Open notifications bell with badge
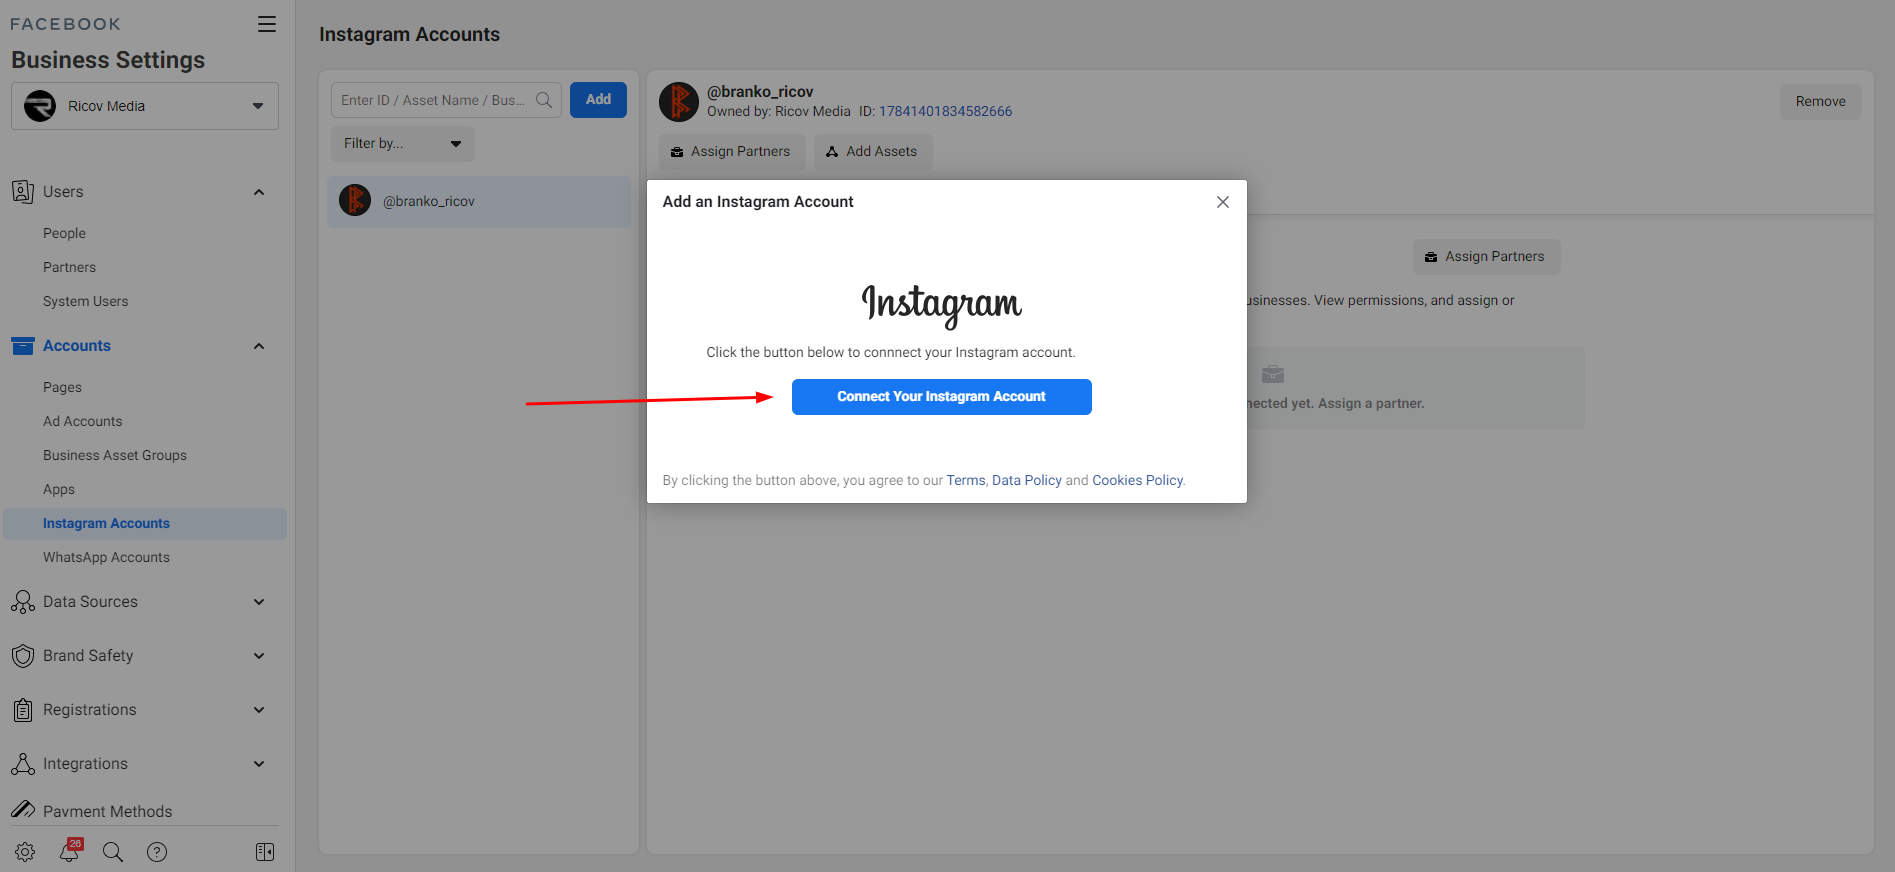Image resolution: width=1895 pixels, height=872 pixels. coord(70,851)
